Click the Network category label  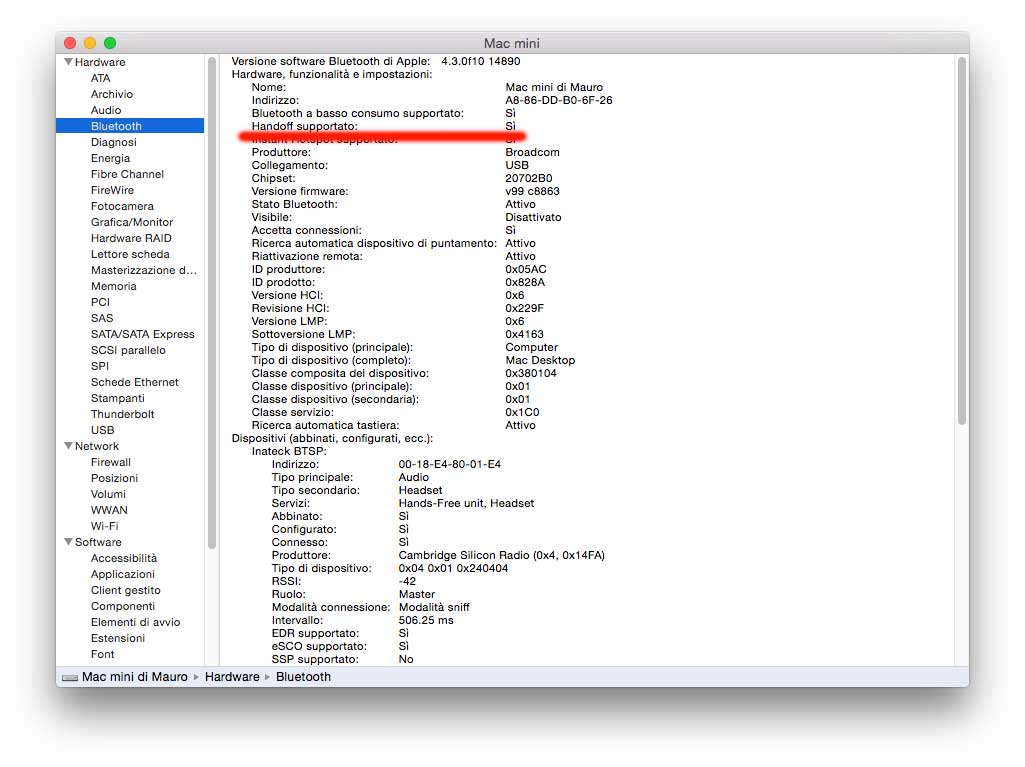[96, 446]
